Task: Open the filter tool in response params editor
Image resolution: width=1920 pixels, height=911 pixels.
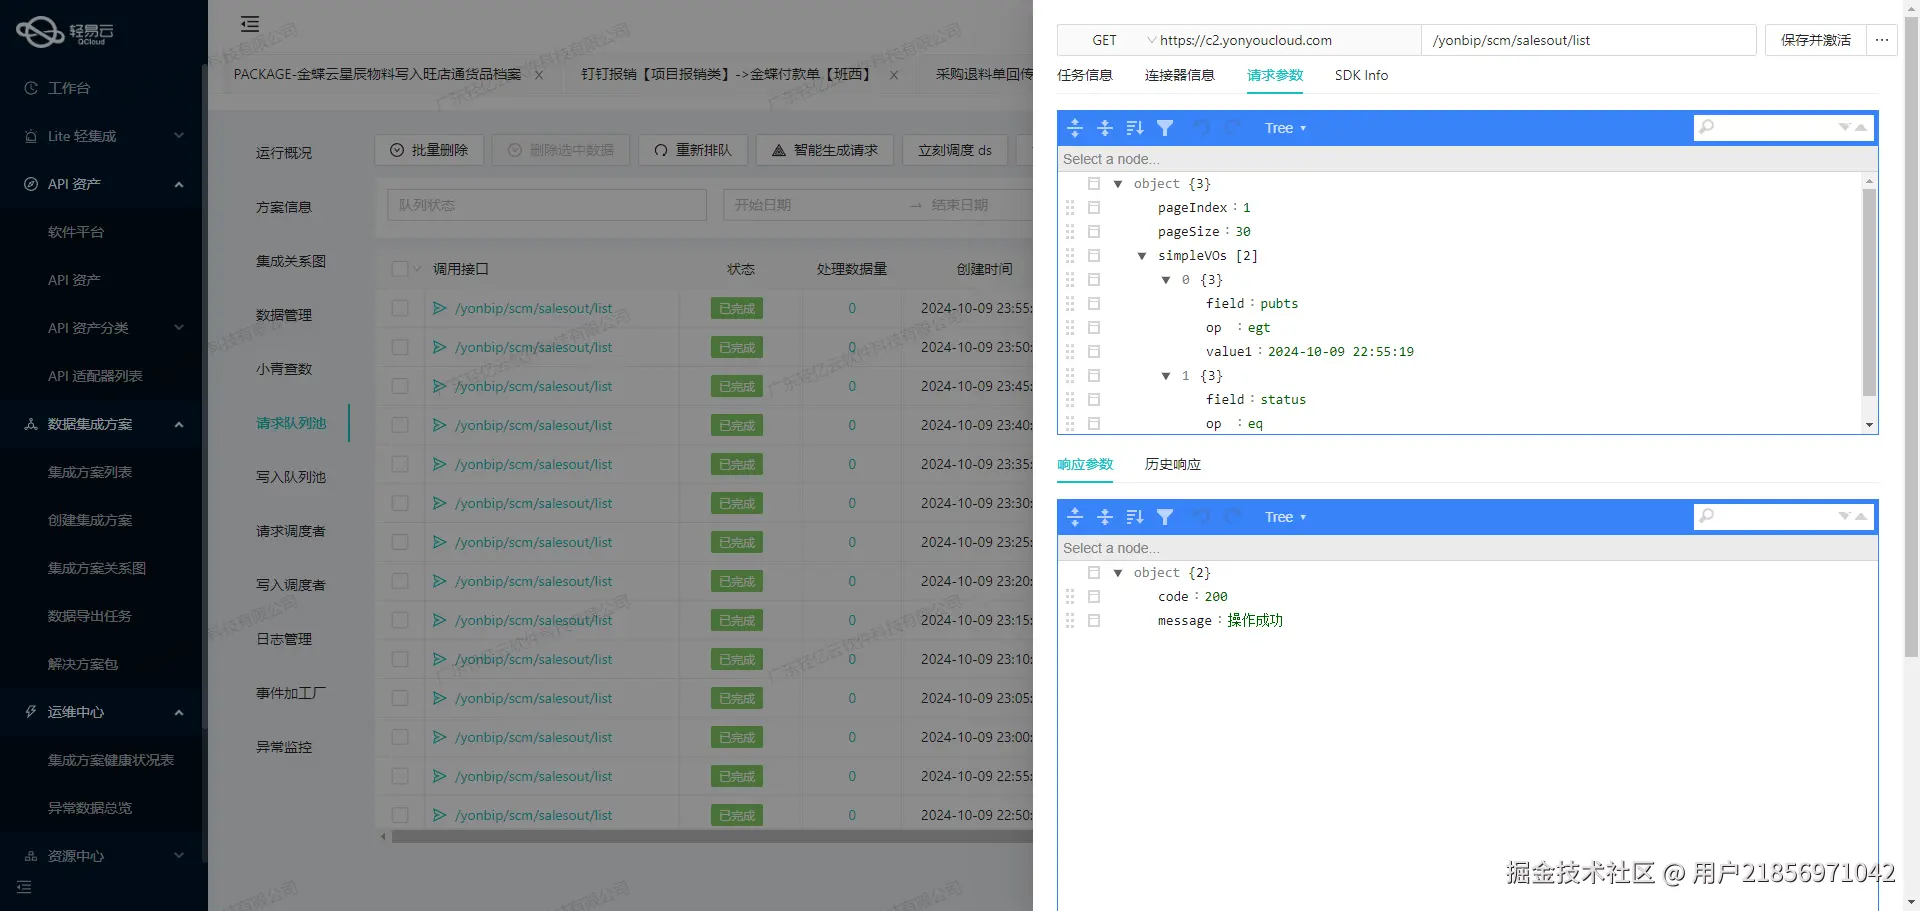Action: (x=1165, y=517)
